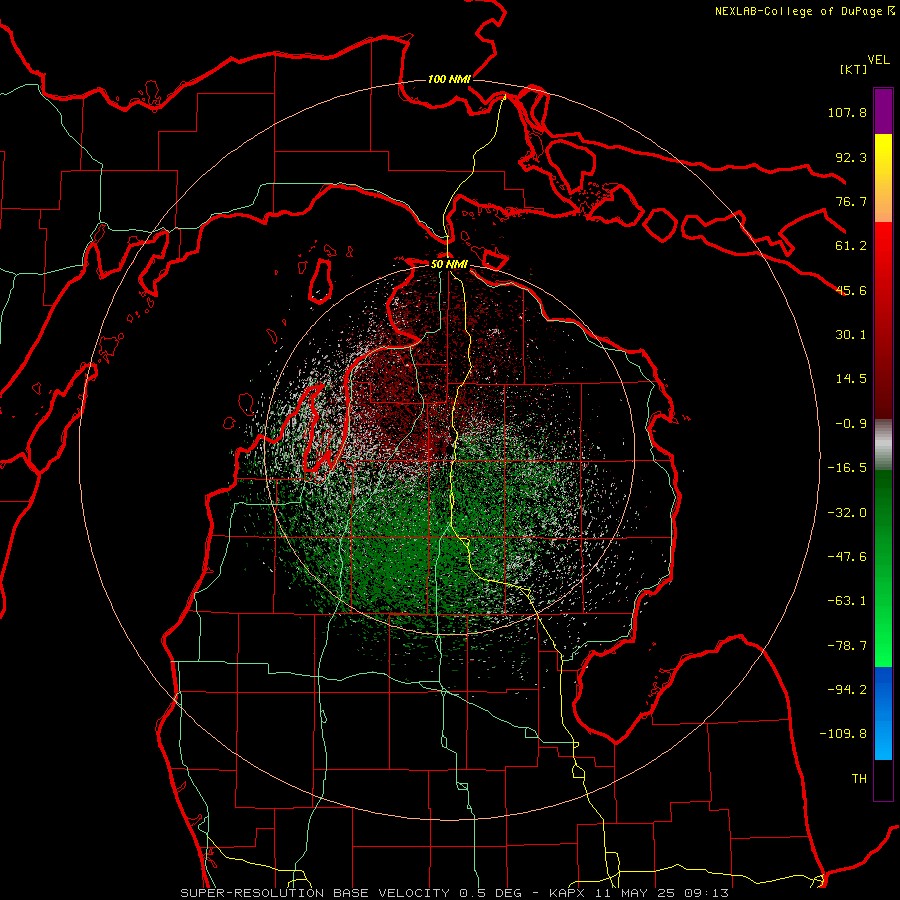Image resolution: width=900 pixels, height=900 pixels.
Task: Click the -63.1 legend value
Action: coord(847,601)
